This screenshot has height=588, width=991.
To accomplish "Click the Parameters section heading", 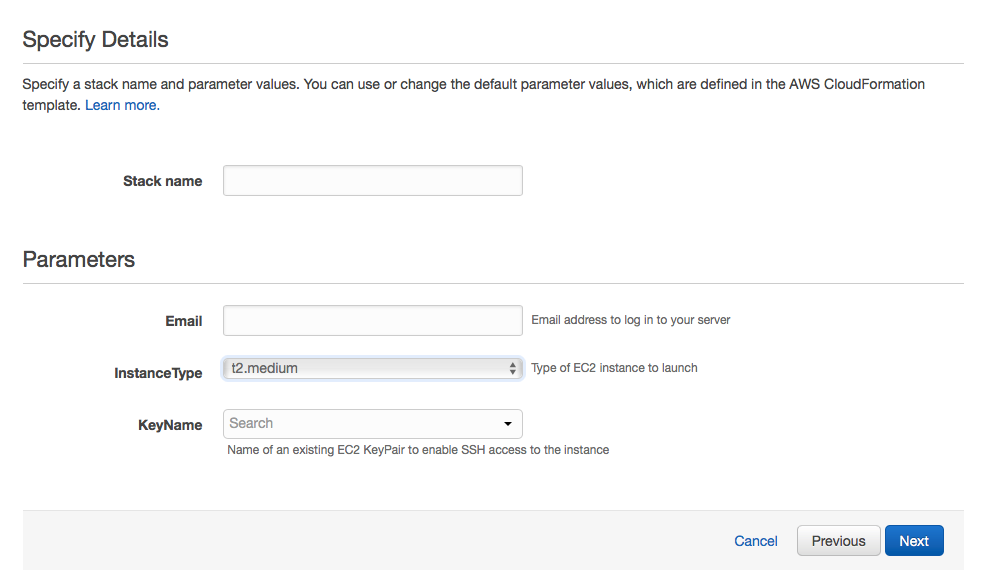I will coord(79,259).
